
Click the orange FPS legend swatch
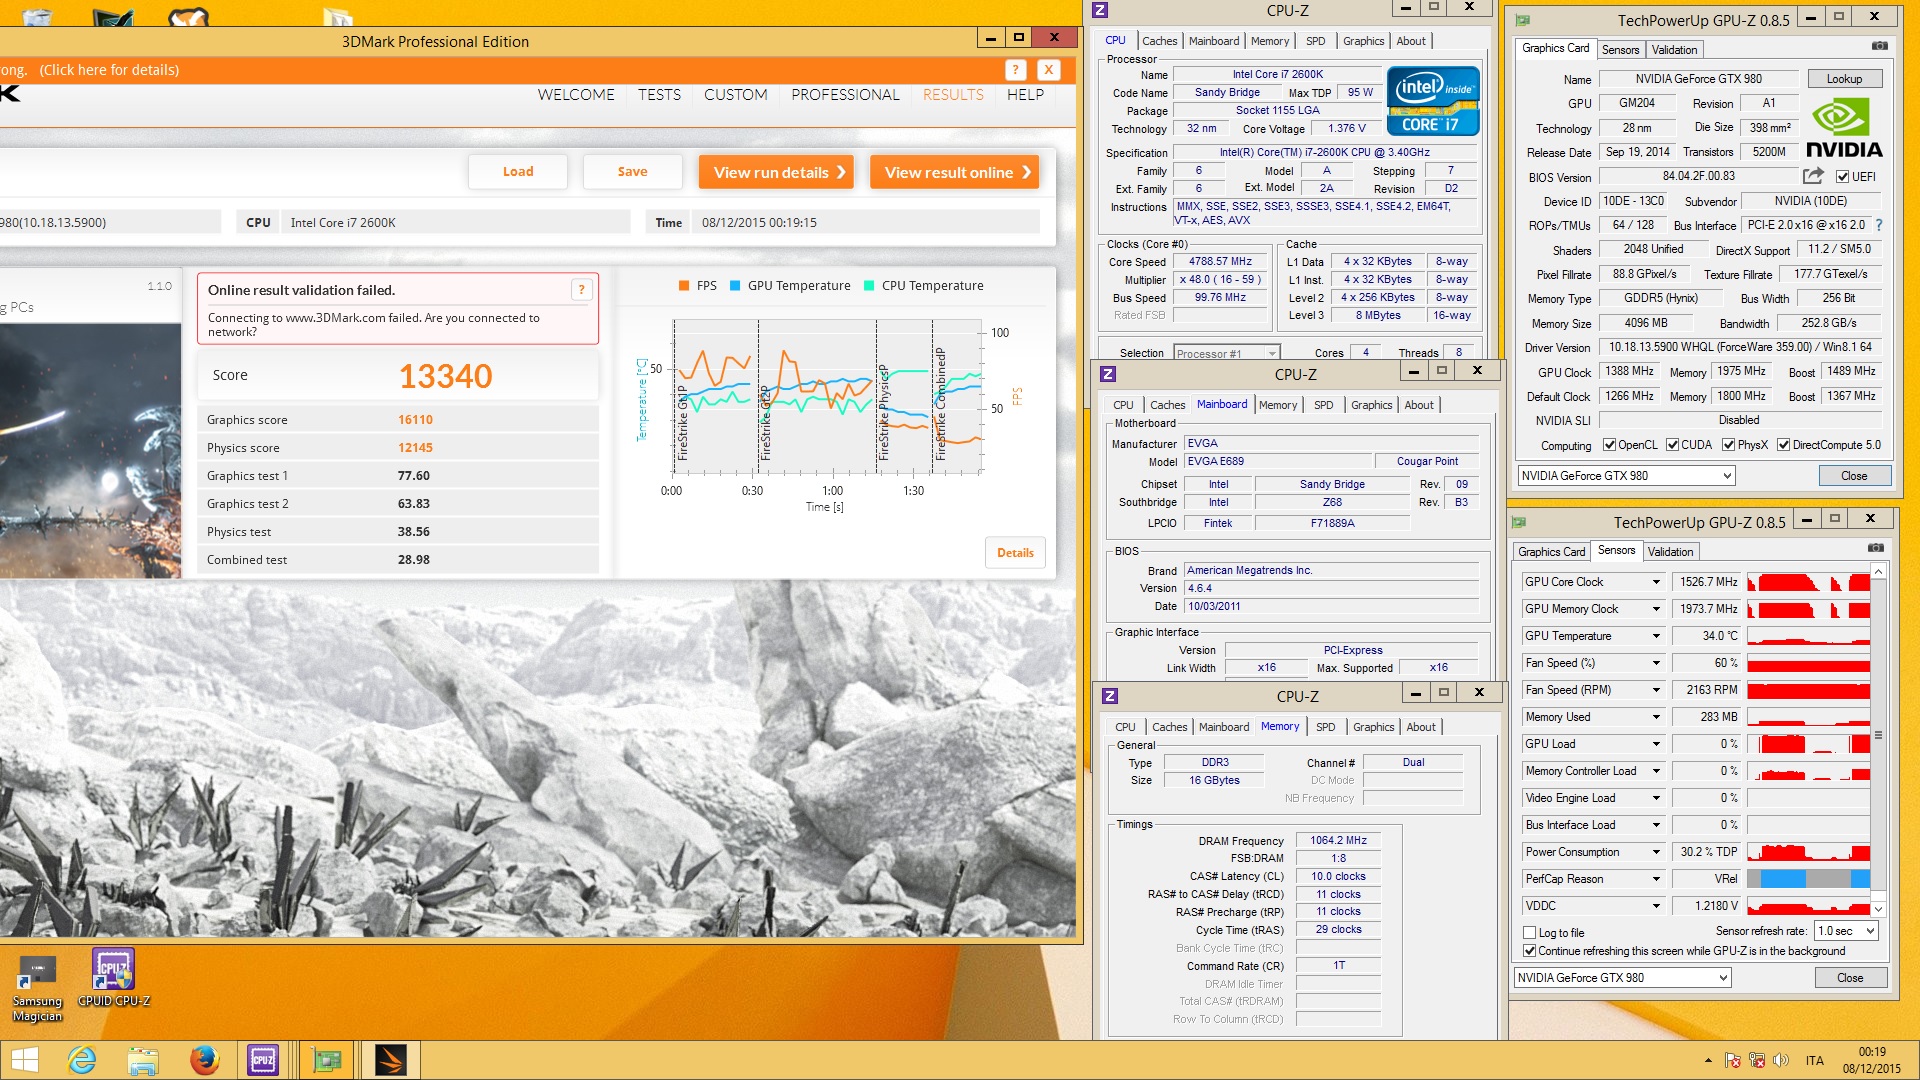coord(684,286)
